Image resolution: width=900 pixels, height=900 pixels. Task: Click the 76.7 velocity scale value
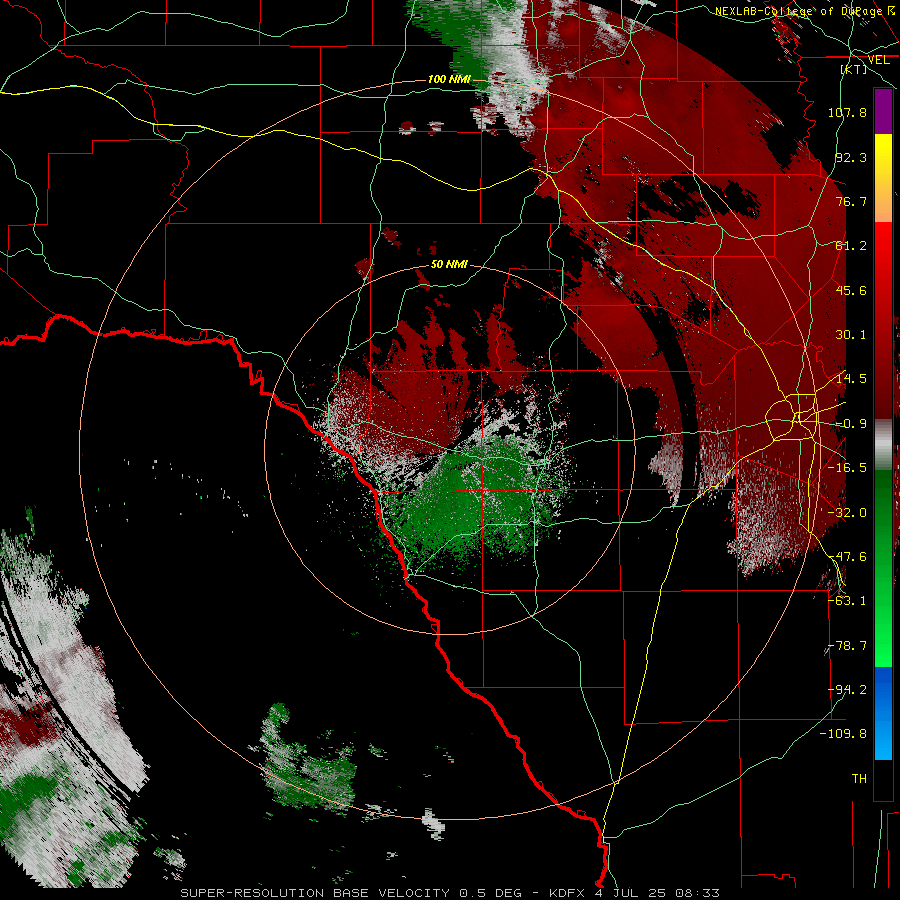pos(851,201)
